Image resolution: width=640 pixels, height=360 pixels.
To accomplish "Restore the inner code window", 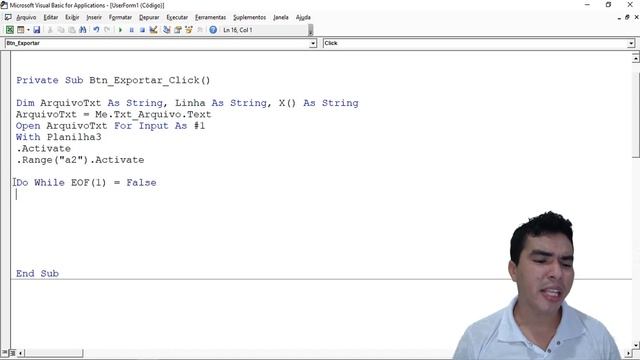I will [x=627, y=17].
